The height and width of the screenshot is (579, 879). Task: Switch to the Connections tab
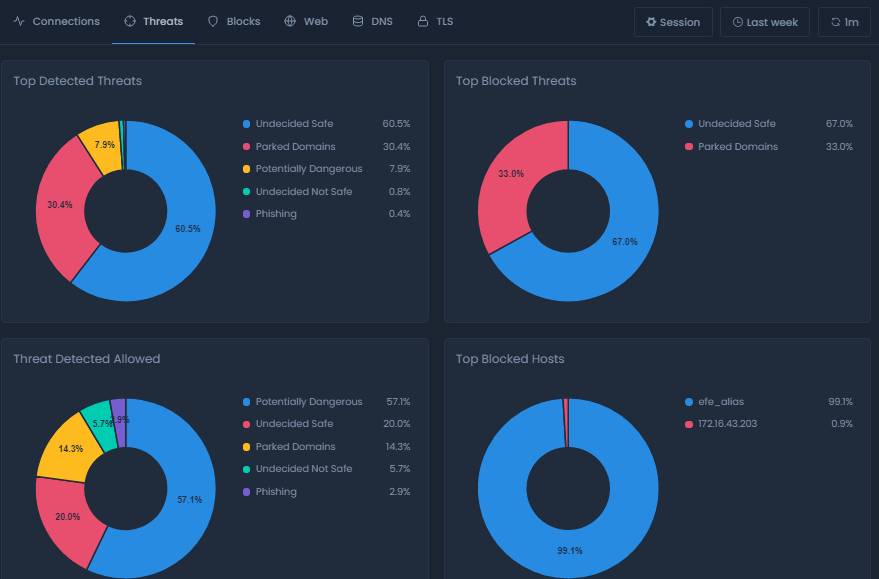pos(64,21)
